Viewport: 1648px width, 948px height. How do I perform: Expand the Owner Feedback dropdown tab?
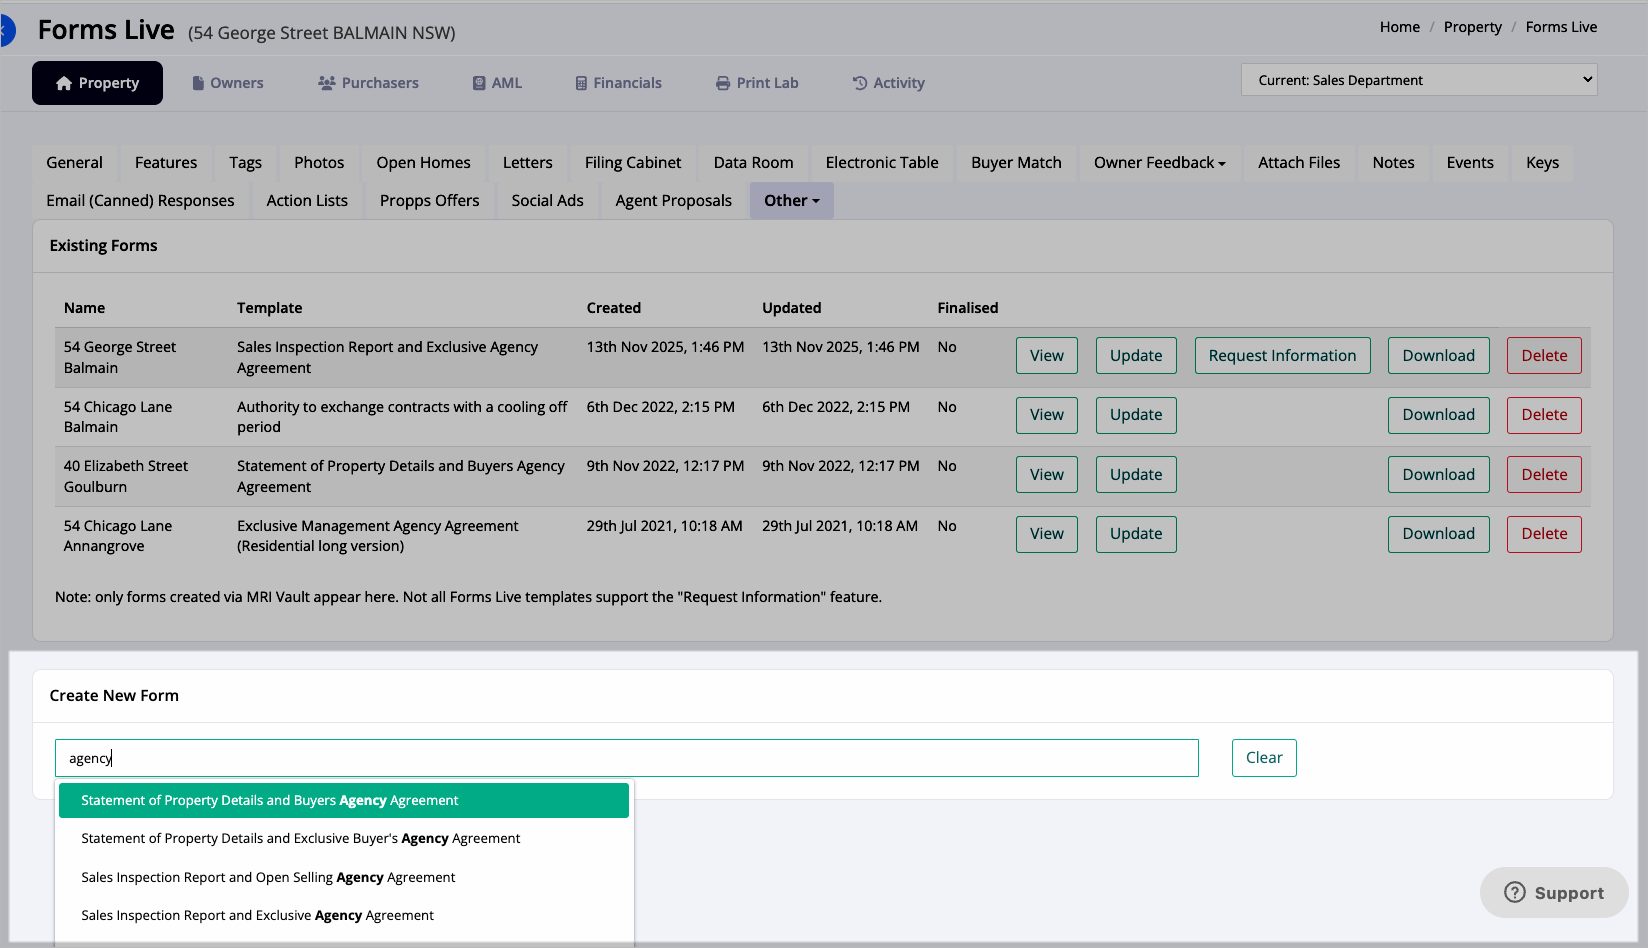click(1159, 163)
